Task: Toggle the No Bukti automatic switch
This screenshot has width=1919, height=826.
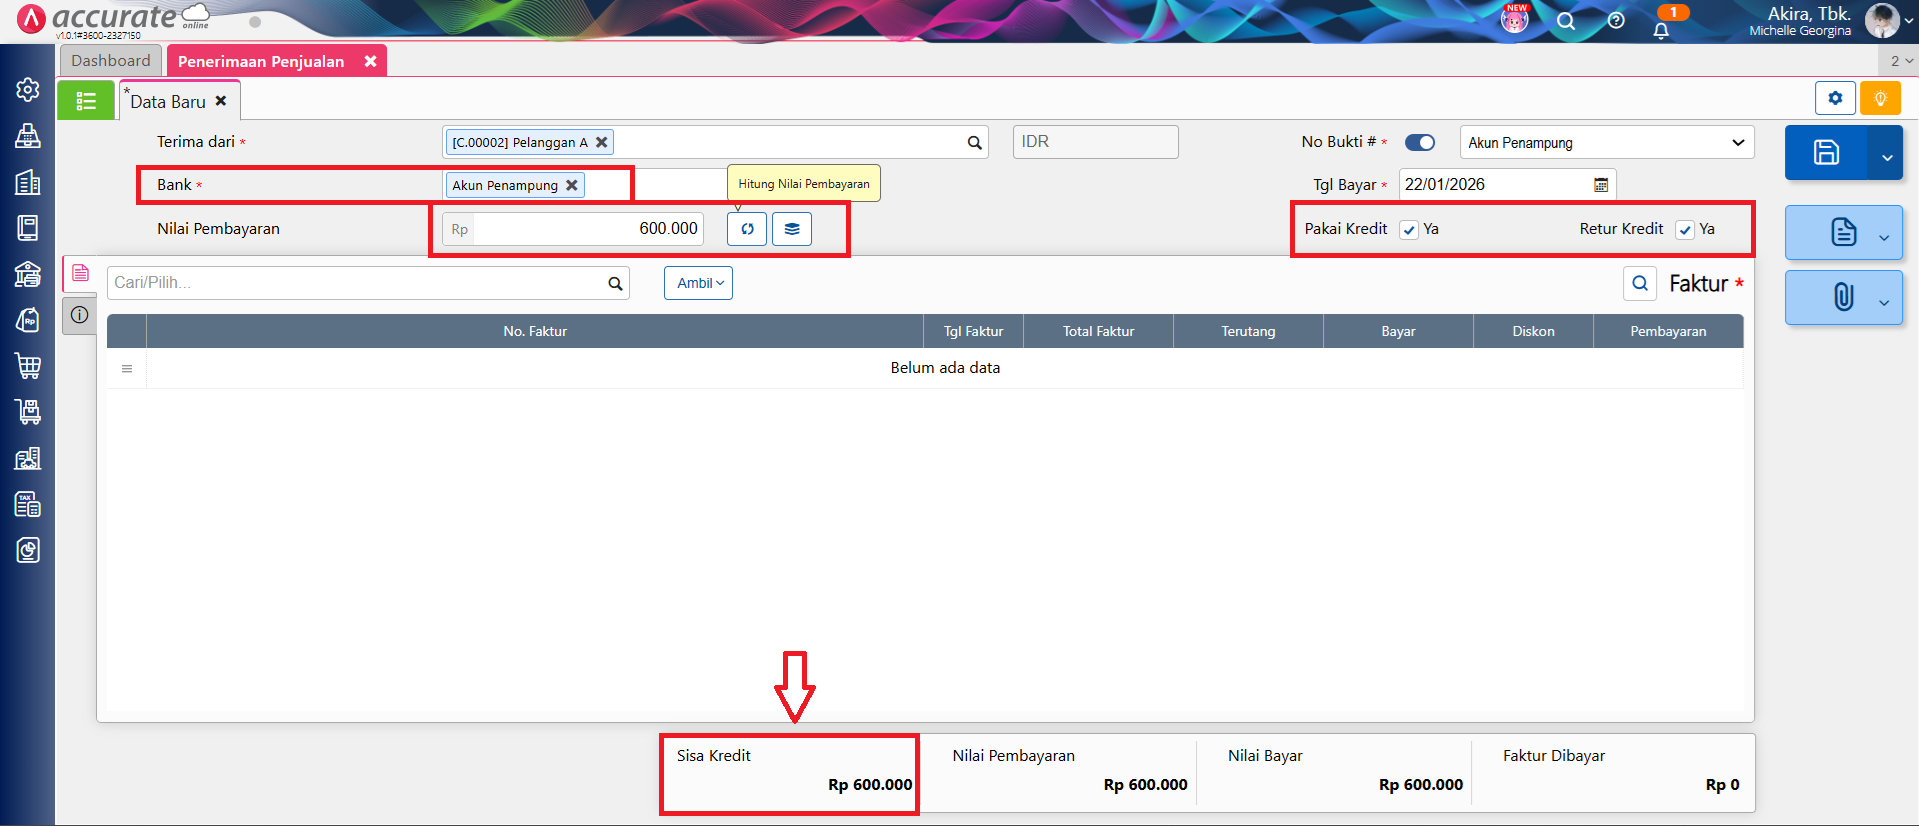Action: (x=1419, y=143)
